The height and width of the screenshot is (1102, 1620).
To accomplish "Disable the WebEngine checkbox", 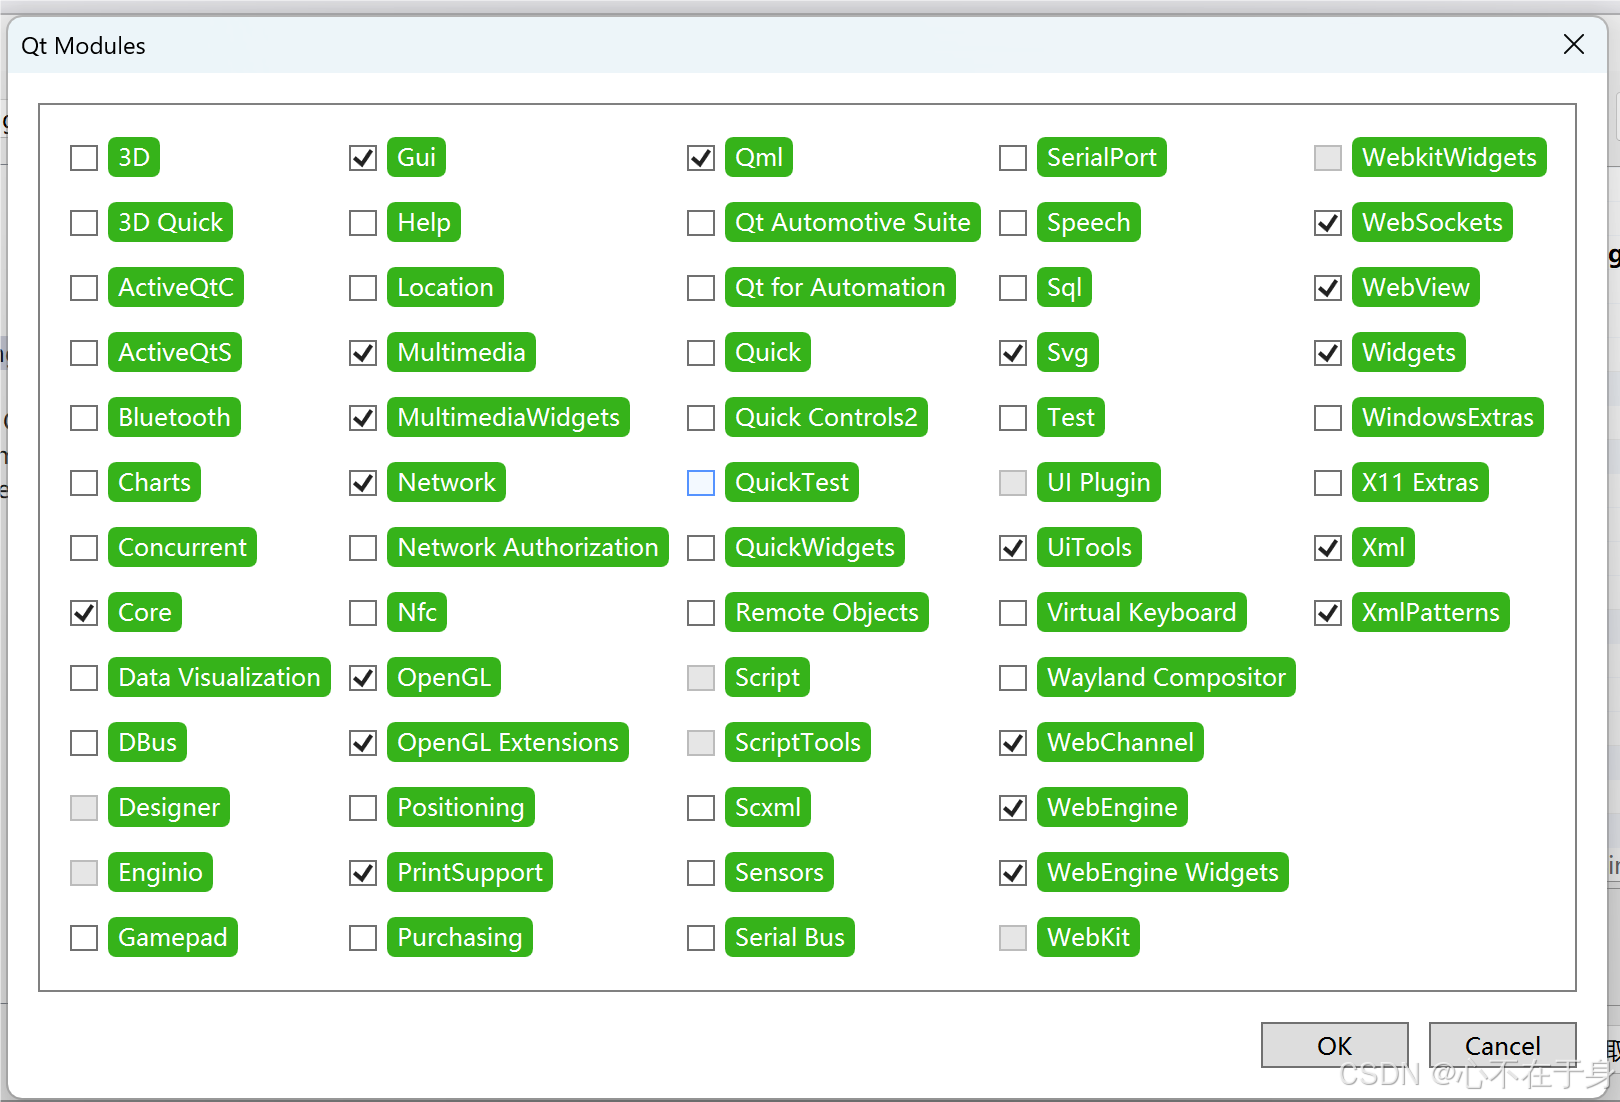I will point(1013,808).
